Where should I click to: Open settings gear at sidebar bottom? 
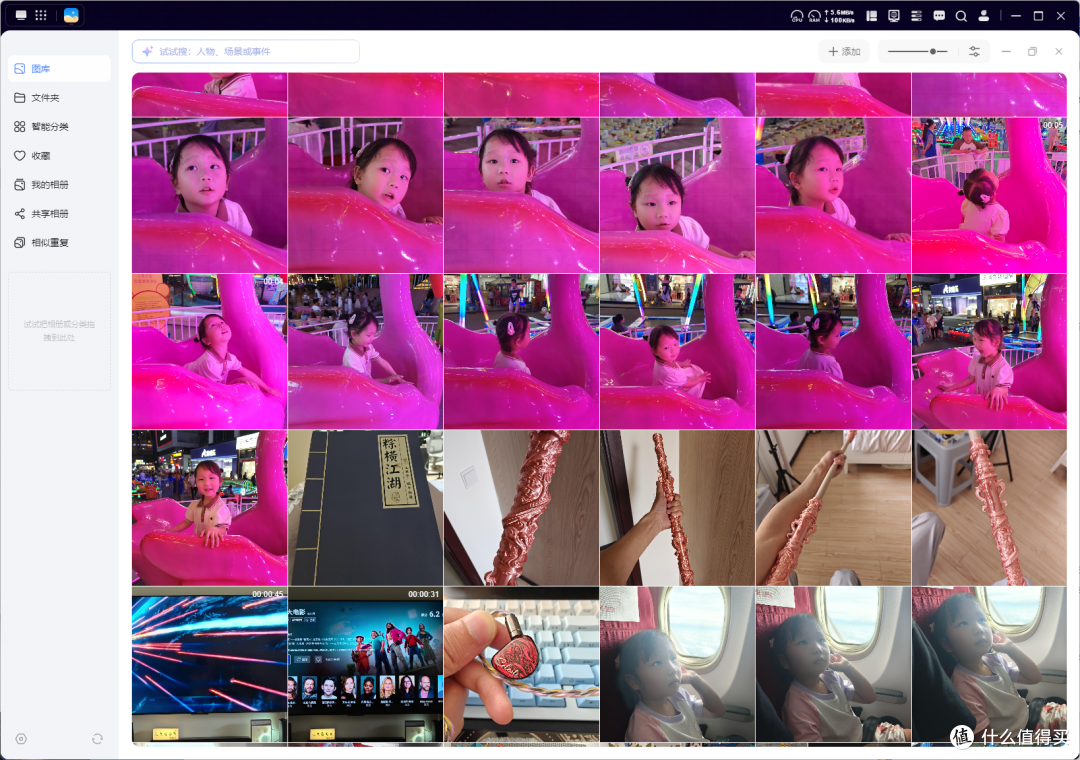click(21, 739)
